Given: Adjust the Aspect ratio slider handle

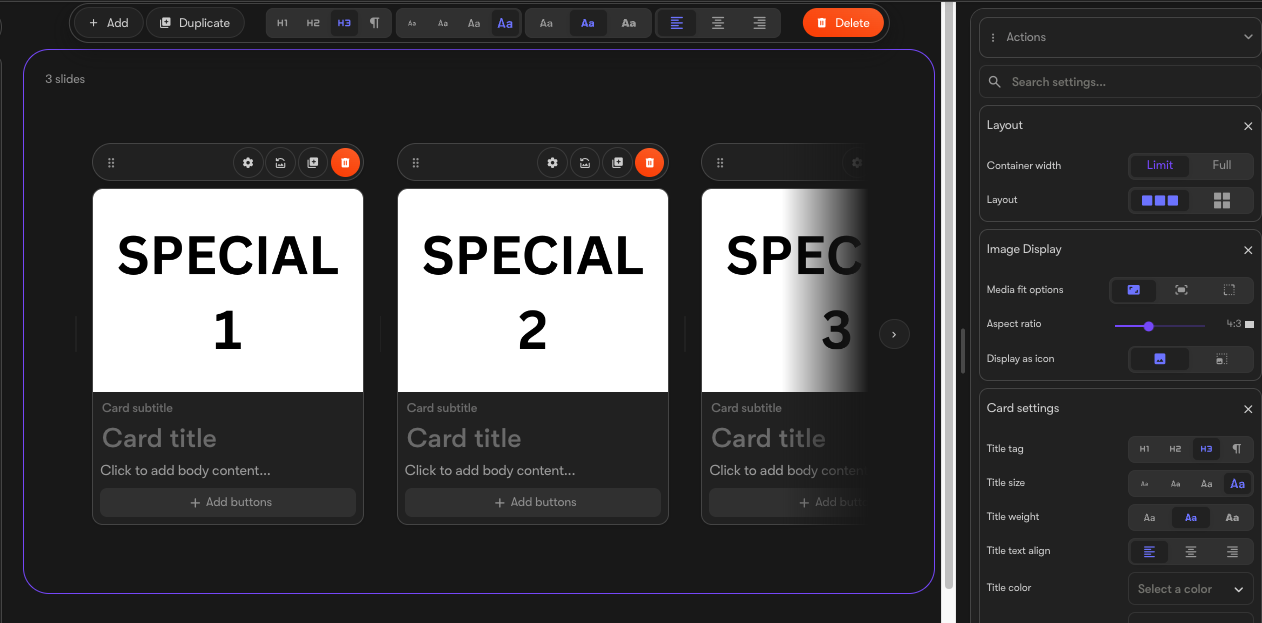Looking at the screenshot, I should point(1148,326).
